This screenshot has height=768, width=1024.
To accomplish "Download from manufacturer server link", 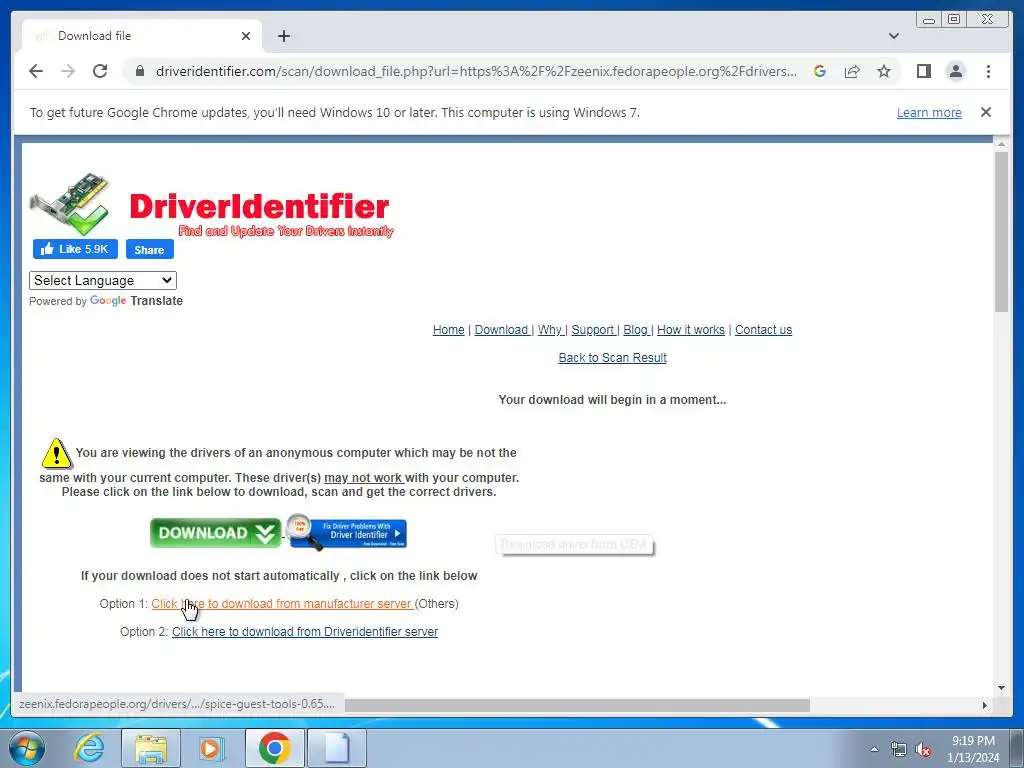I will tap(281, 604).
